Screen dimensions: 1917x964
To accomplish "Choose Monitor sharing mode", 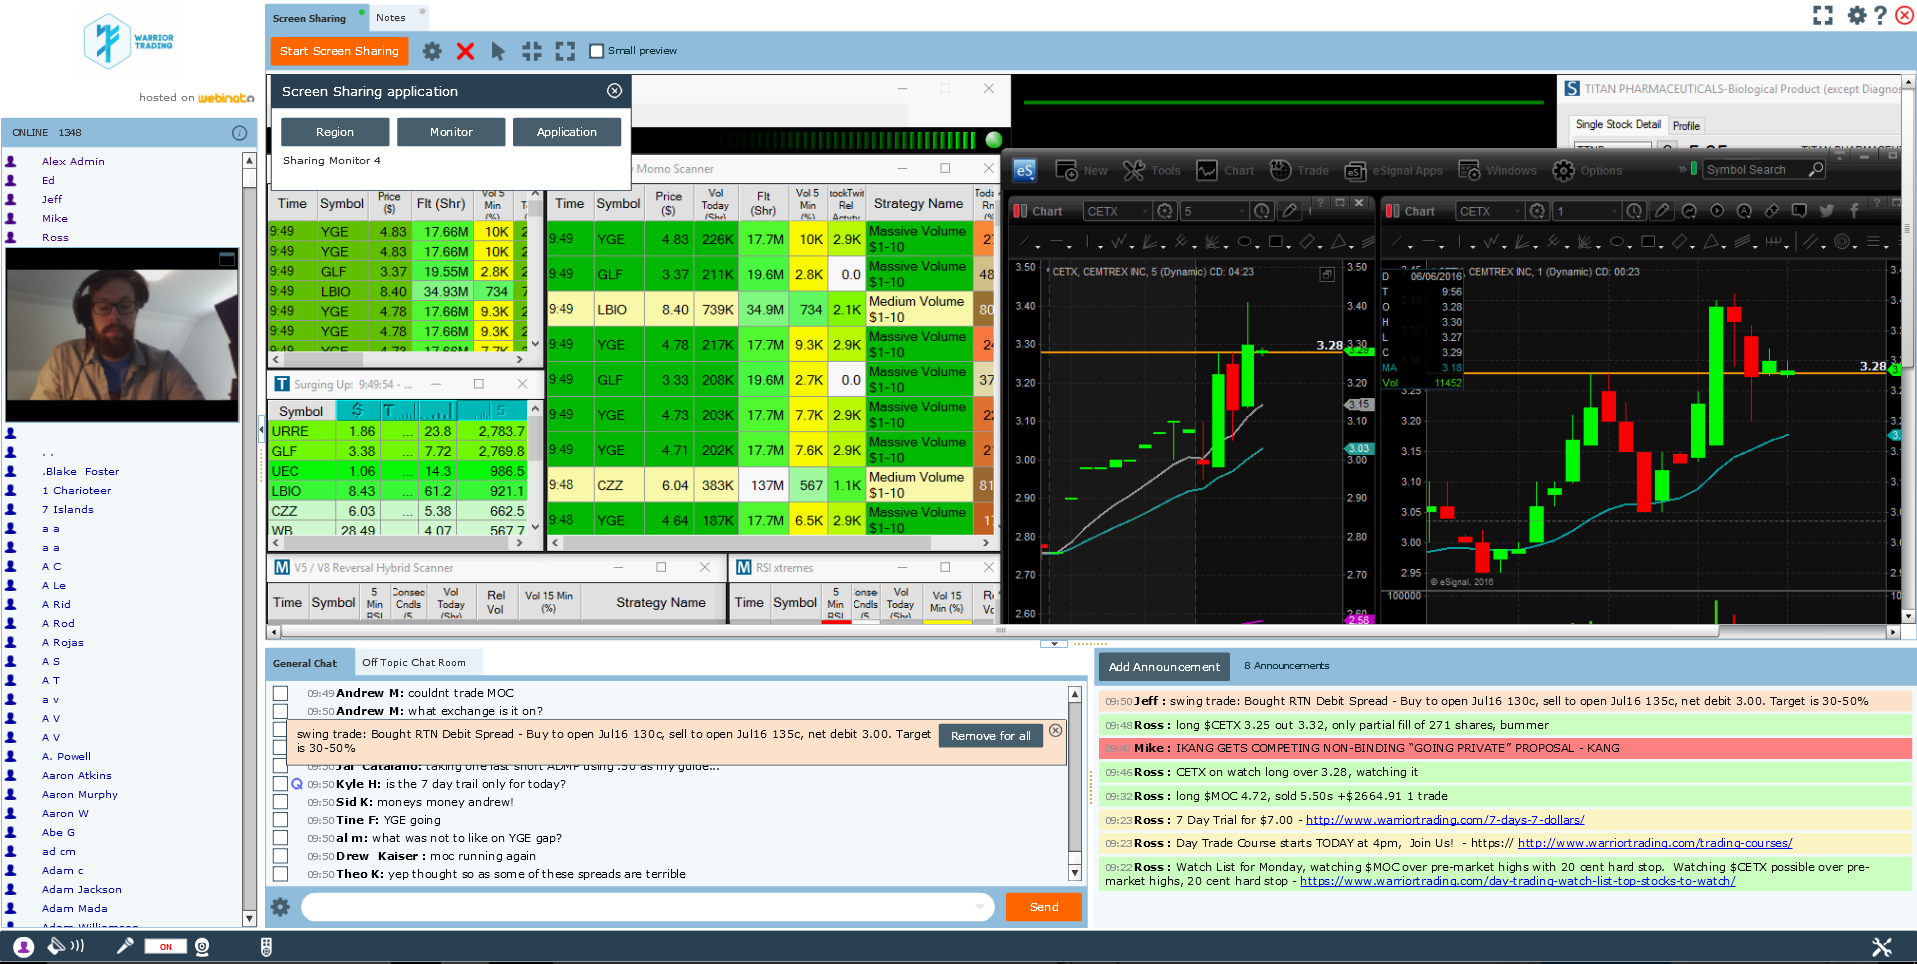I will point(451,132).
